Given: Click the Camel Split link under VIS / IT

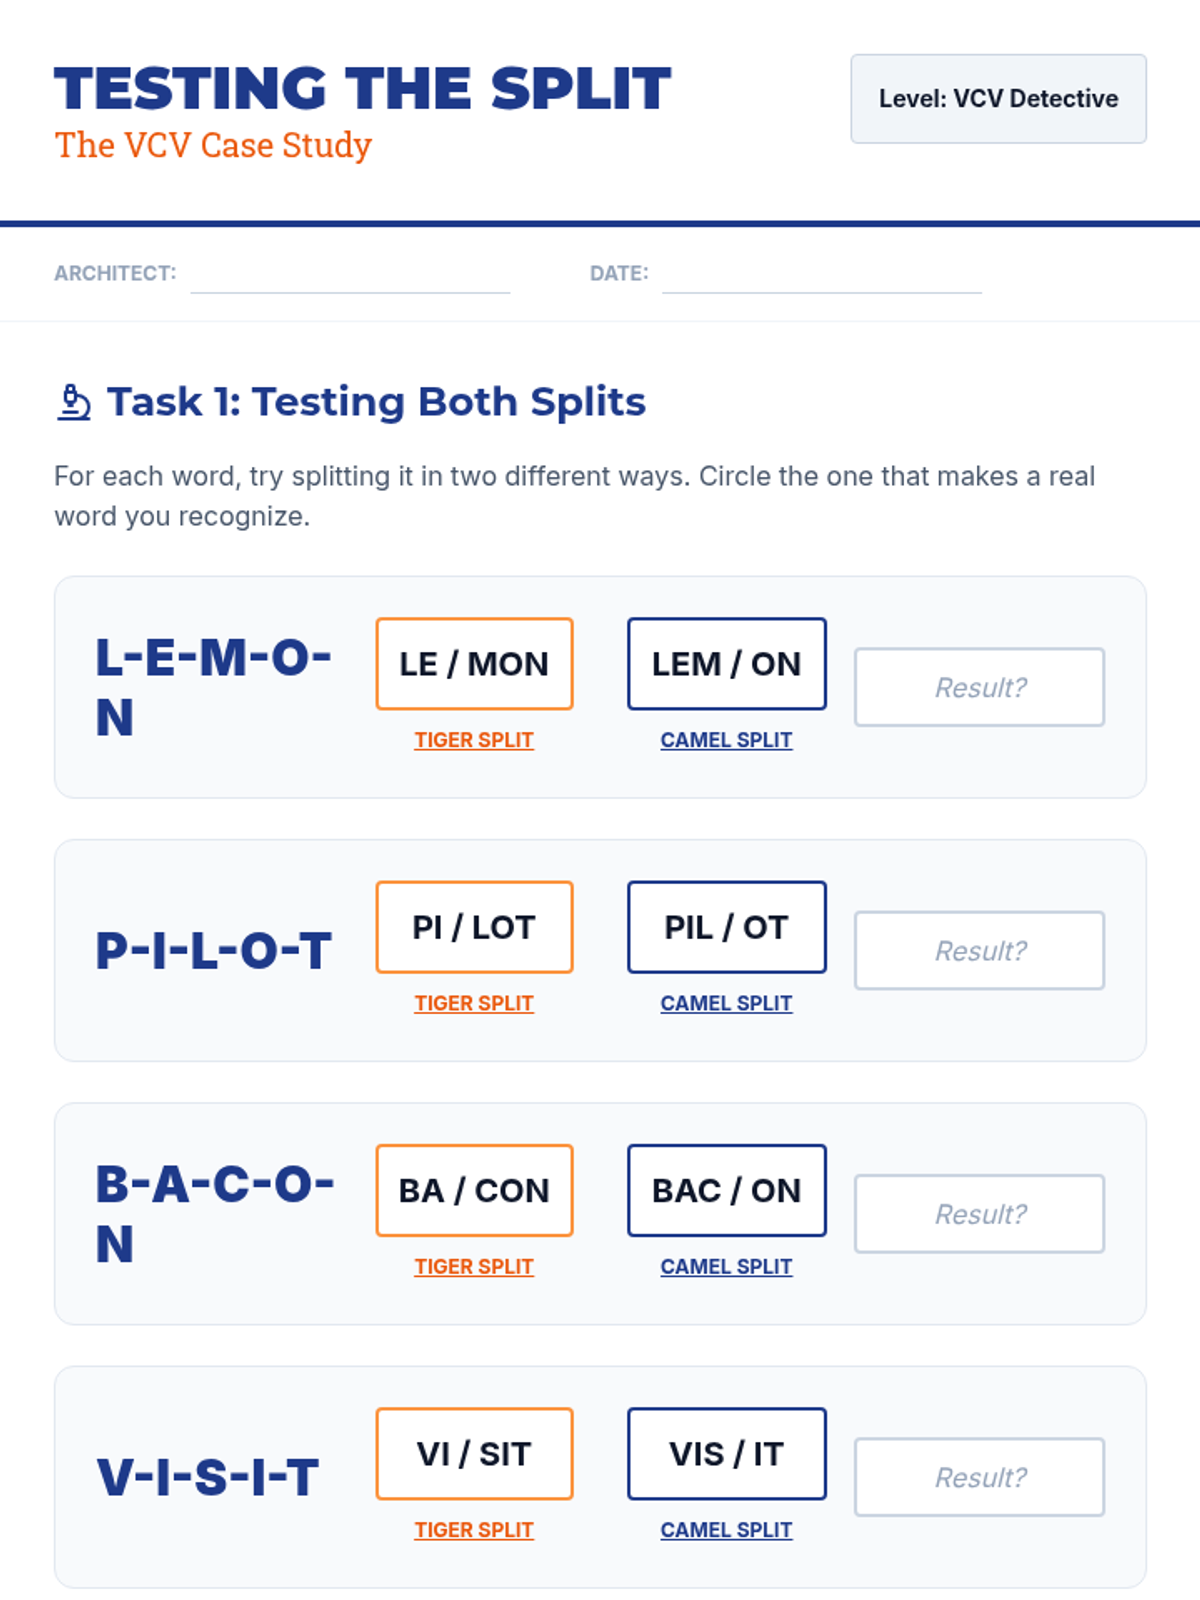Looking at the screenshot, I should pos(726,1530).
